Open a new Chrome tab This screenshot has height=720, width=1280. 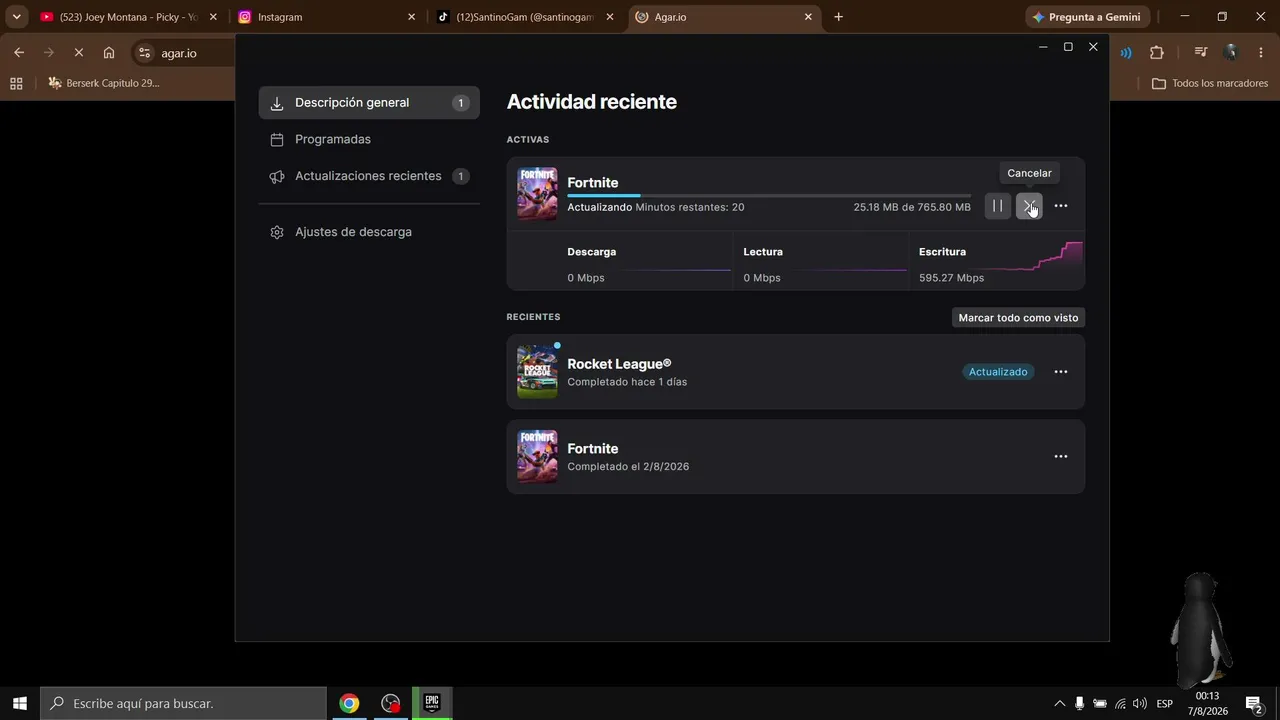click(838, 17)
